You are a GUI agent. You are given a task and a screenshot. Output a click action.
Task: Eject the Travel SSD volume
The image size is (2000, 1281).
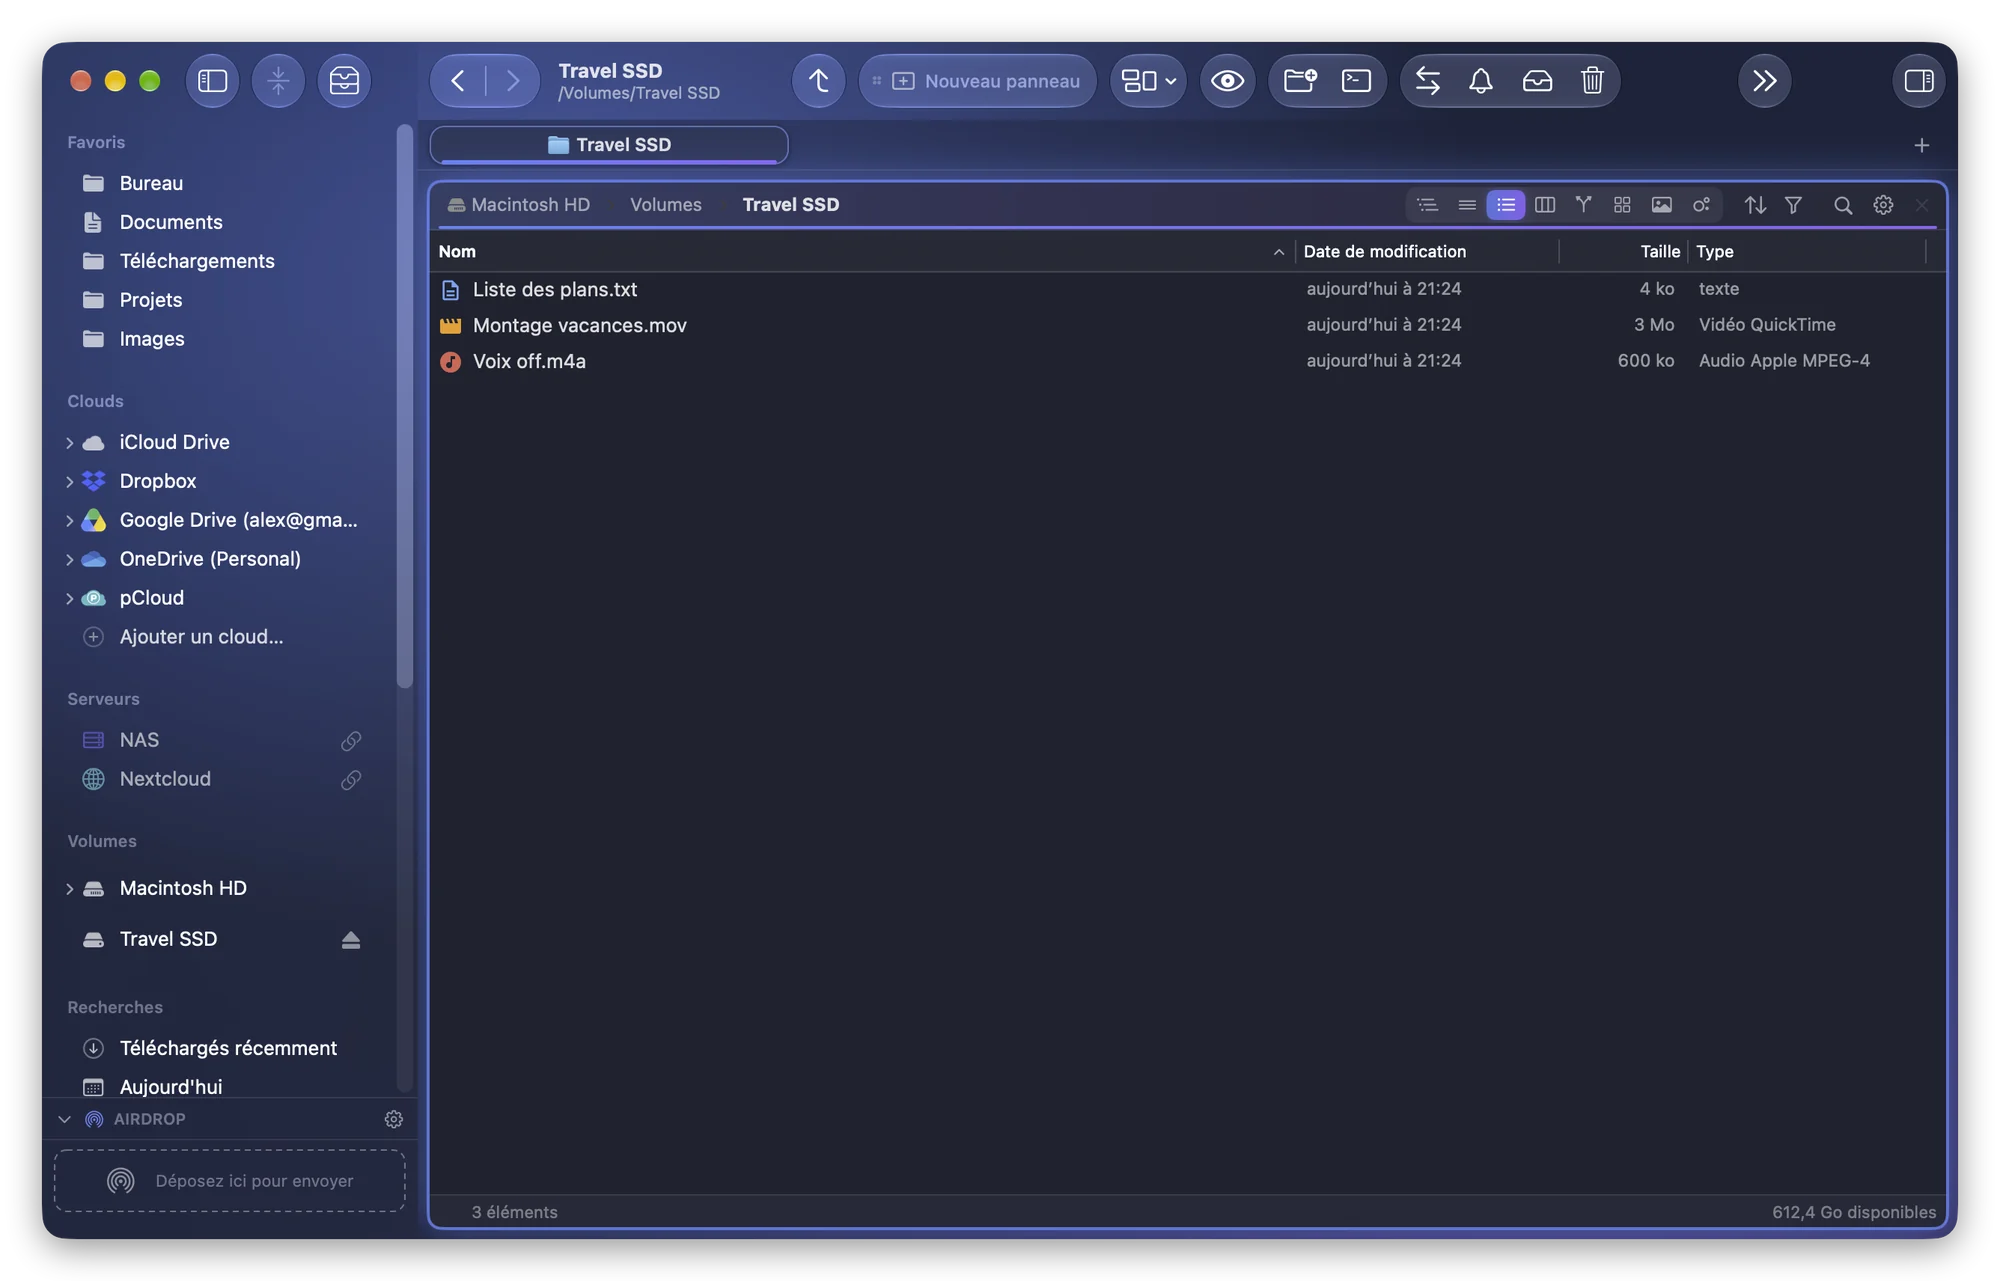350,940
